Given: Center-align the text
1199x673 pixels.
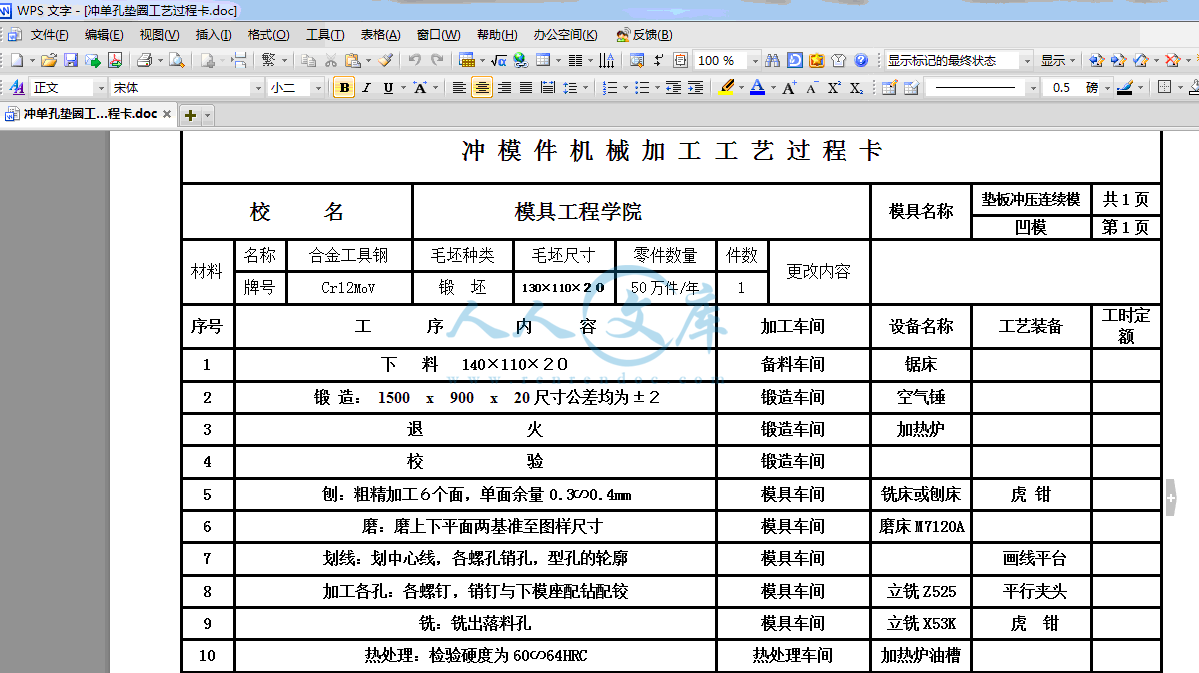Looking at the screenshot, I should (x=482, y=88).
